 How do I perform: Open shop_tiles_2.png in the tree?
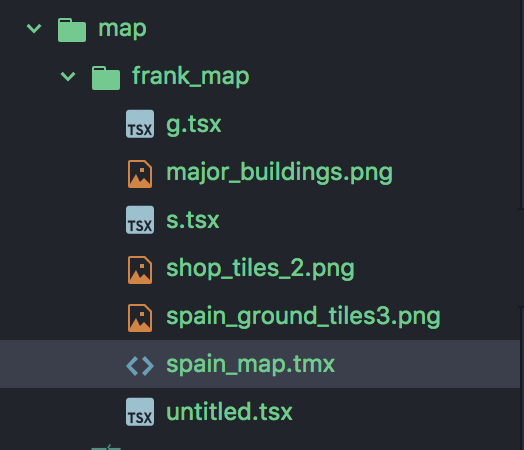click(260, 269)
